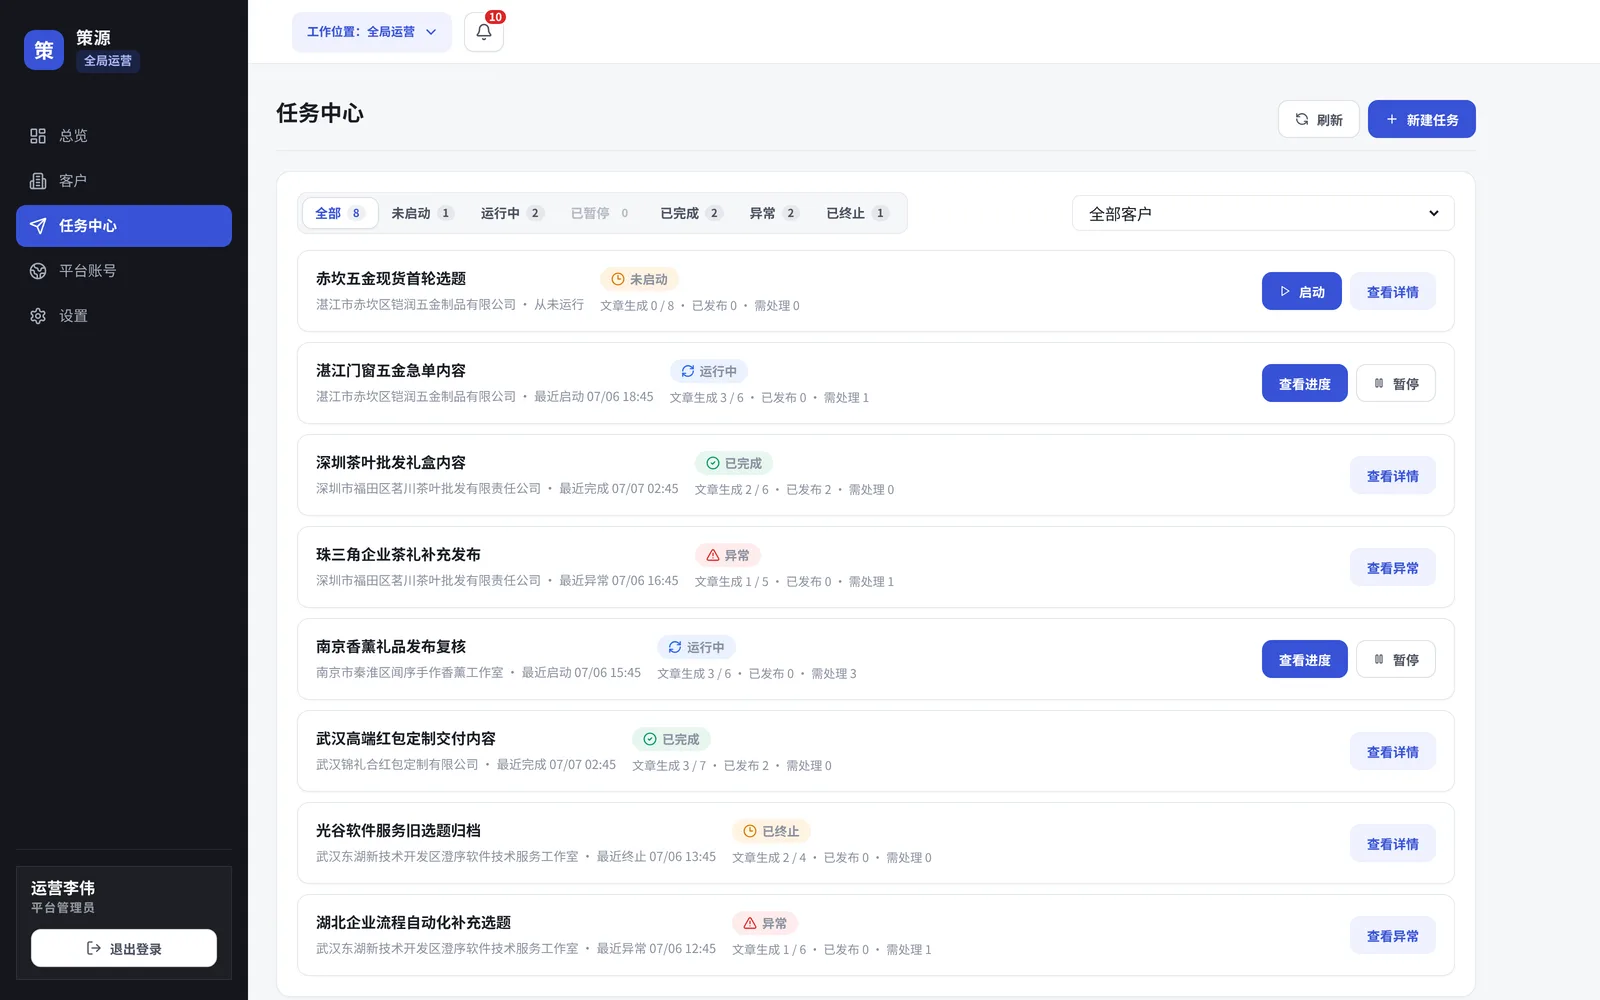View details of 武汉高端红包定制交付内容
Screen dimensions: 1600x1000
(x=1393, y=752)
